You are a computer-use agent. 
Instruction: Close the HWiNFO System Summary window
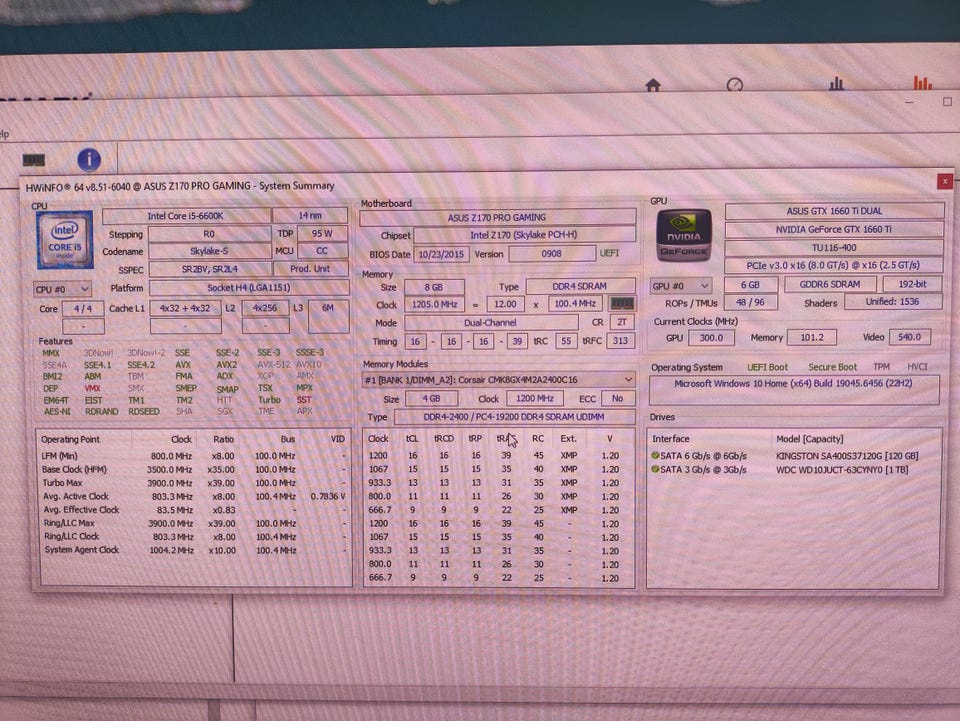[945, 181]
